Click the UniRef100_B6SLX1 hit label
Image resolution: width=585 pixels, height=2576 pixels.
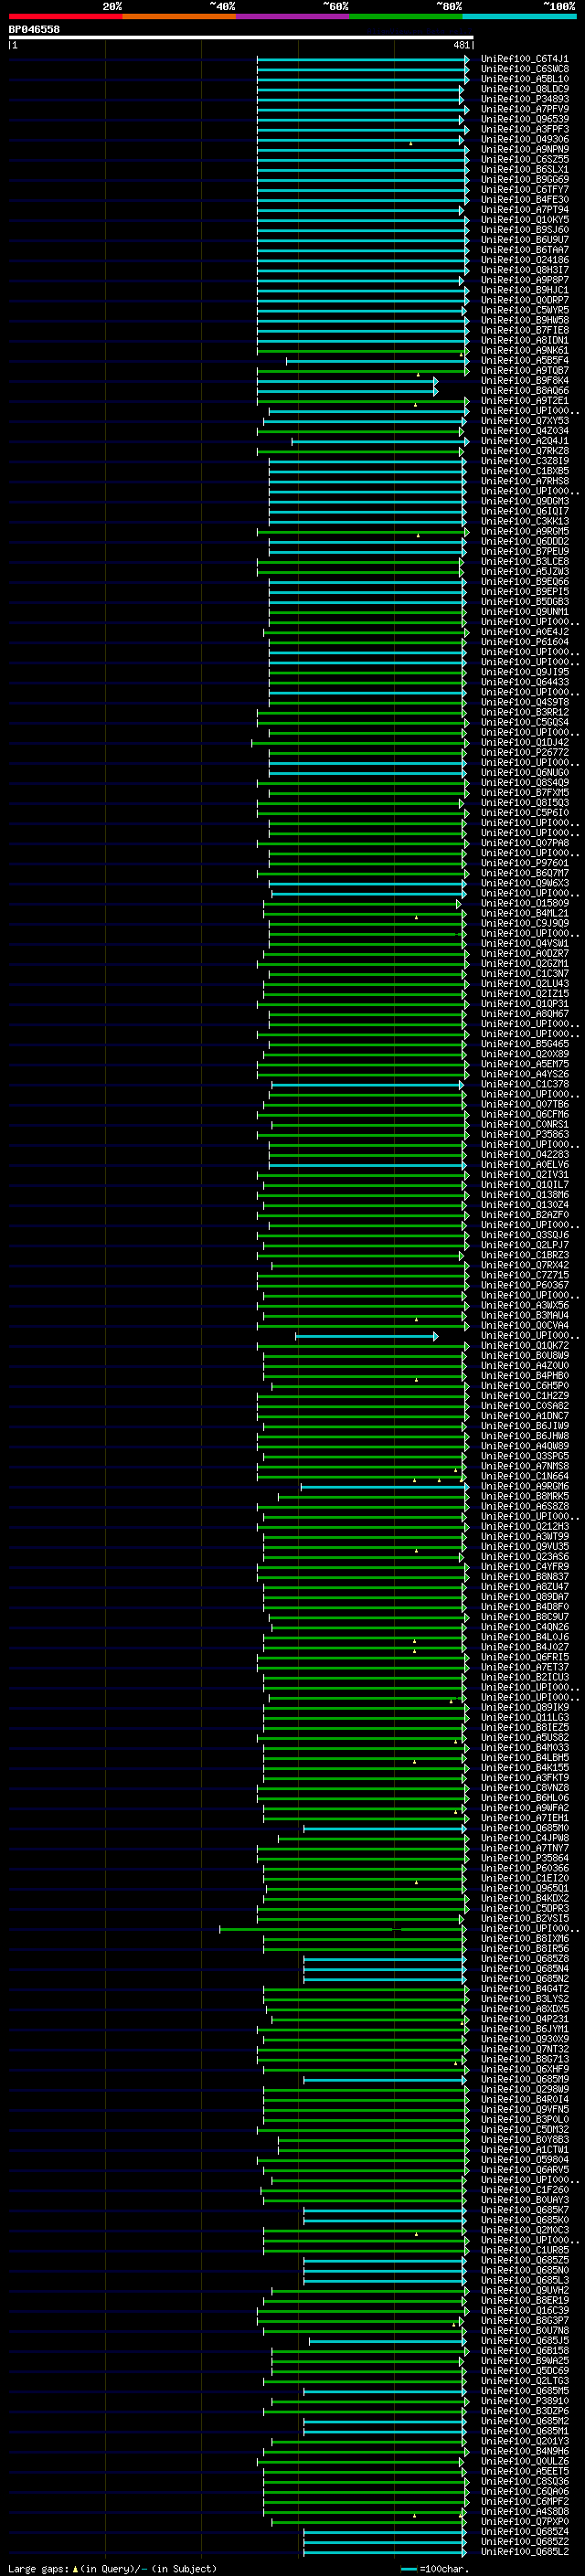[x=524, y=169]
